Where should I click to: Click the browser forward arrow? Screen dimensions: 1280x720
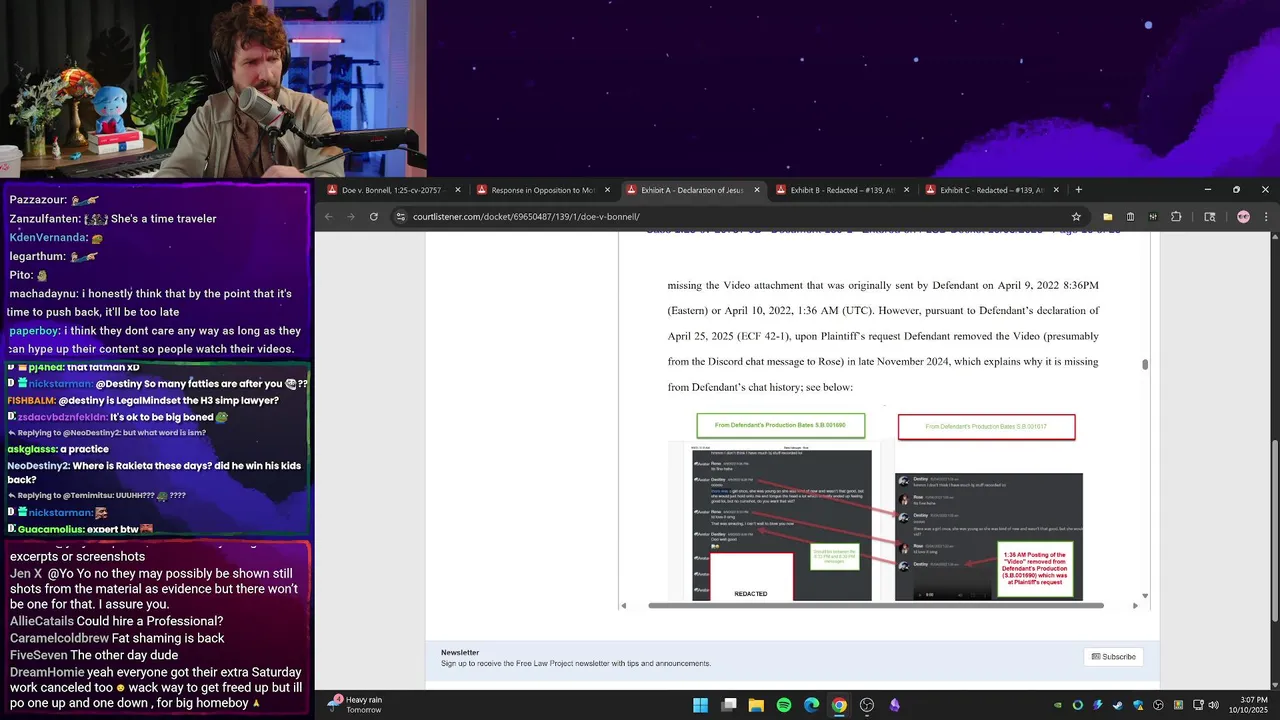[x=351, y=216]
